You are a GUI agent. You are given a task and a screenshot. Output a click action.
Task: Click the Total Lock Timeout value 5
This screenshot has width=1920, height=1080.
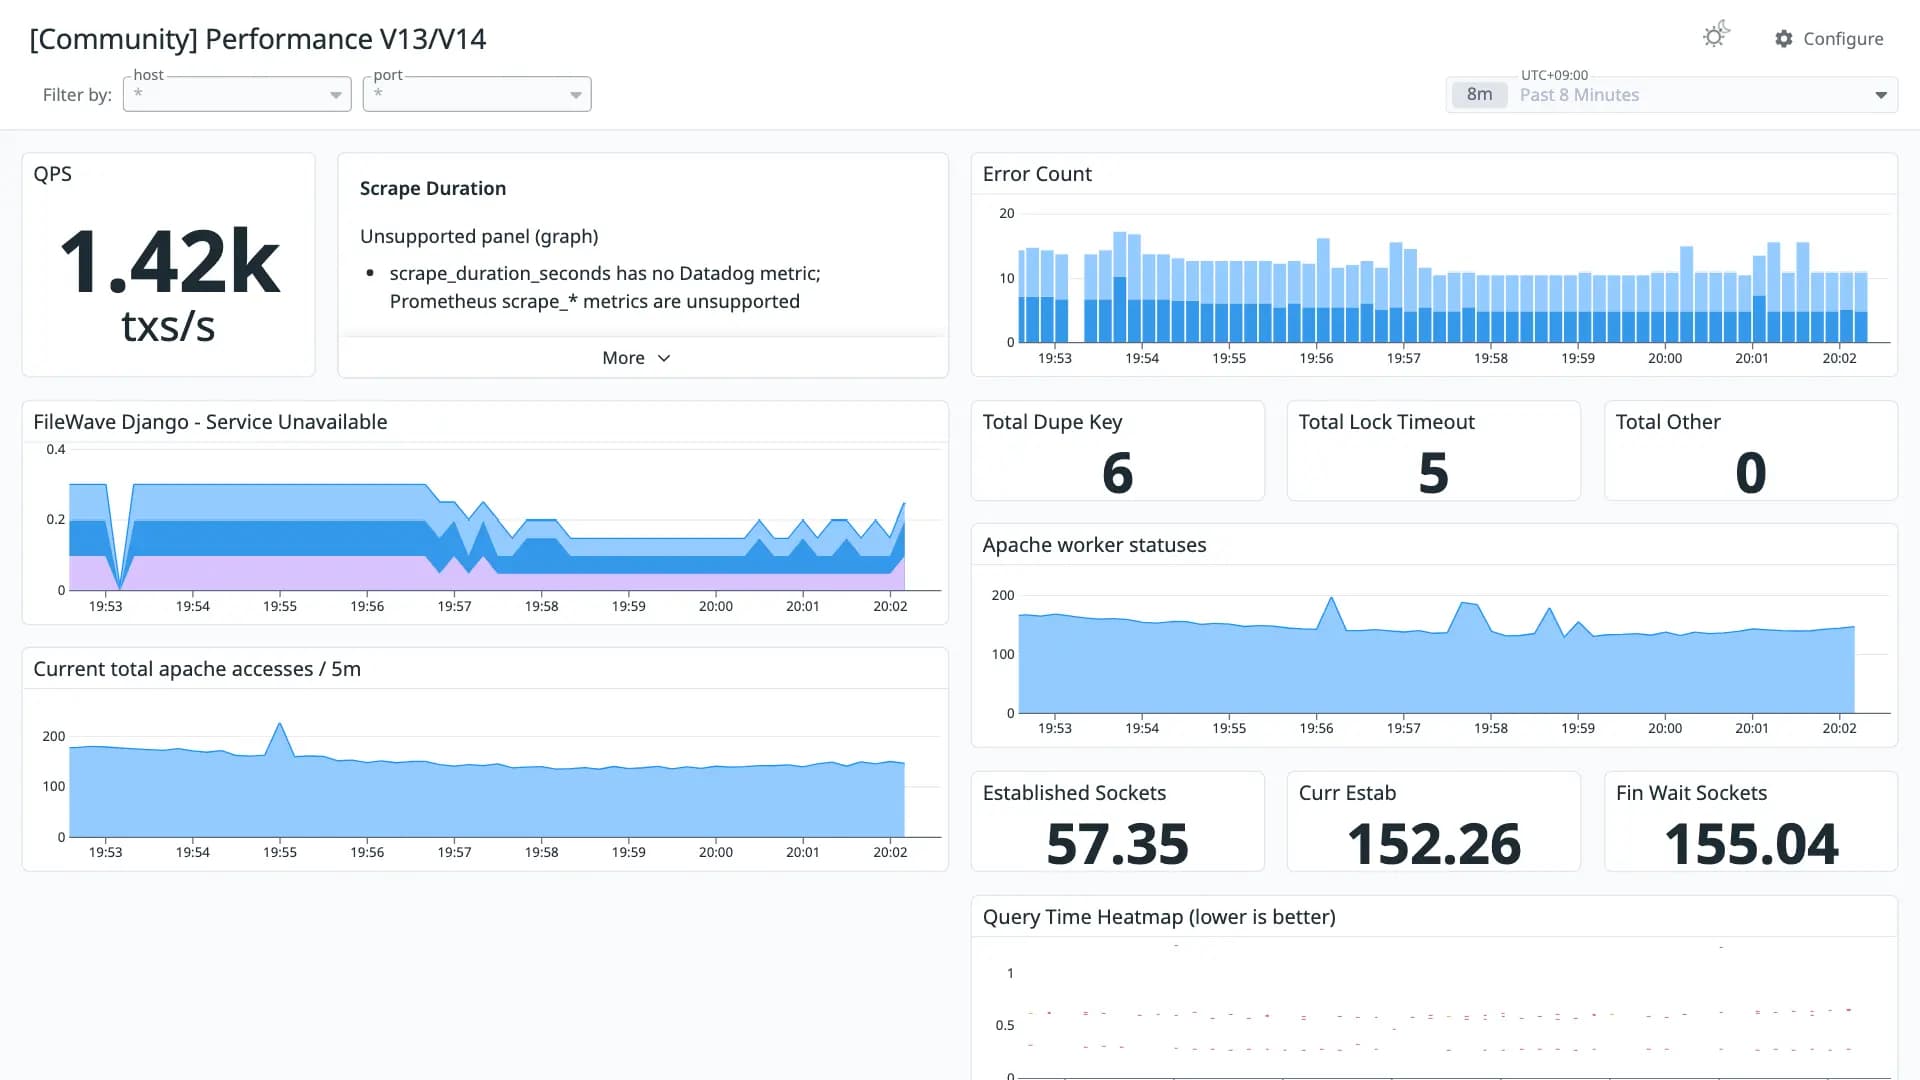point(1433,472)
